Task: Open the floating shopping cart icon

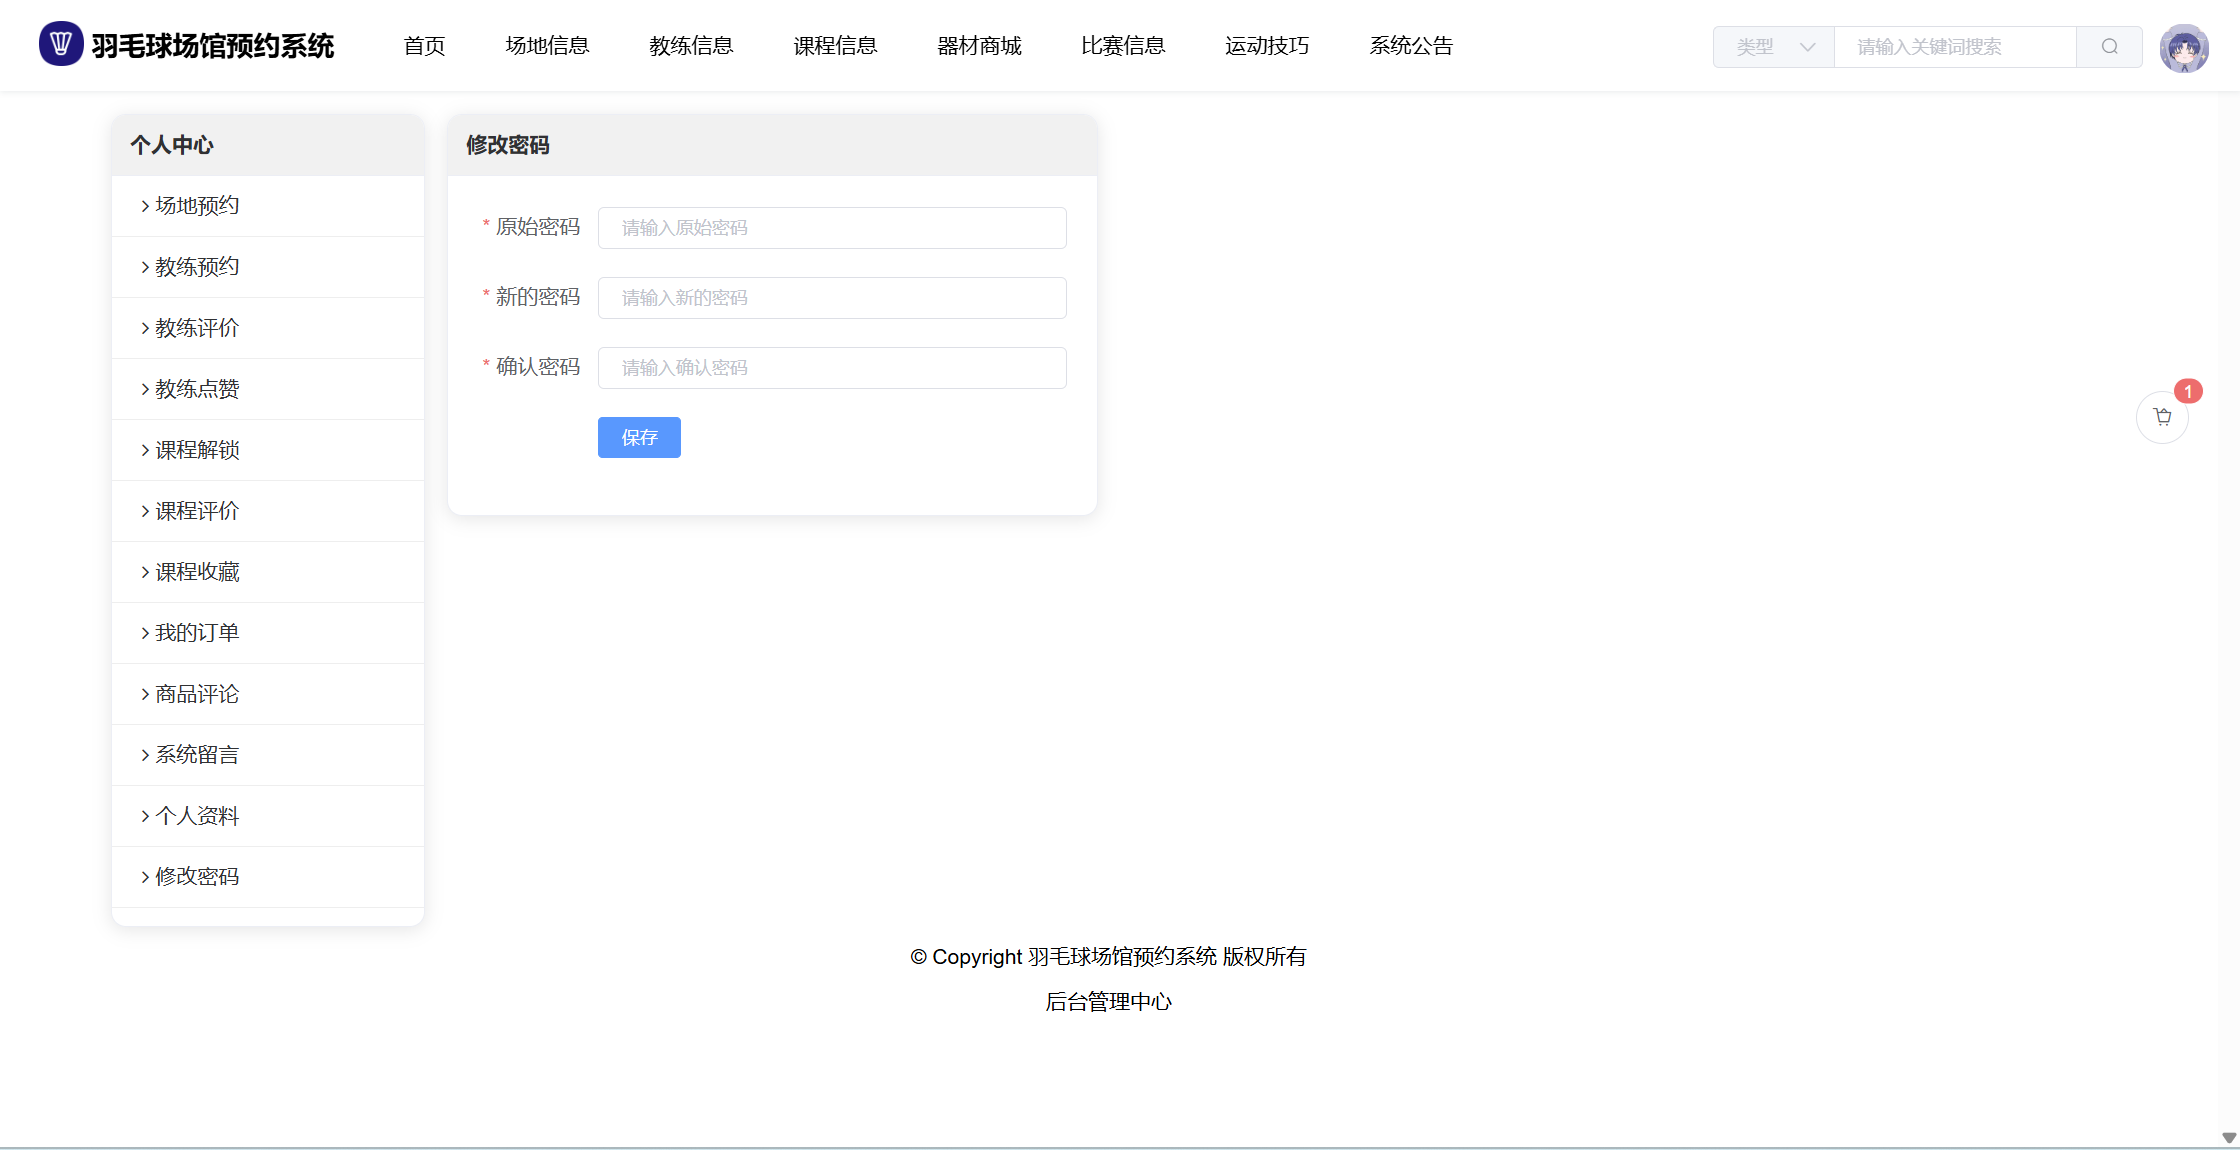Action: pyautogui.click(x=2162, y=417)
